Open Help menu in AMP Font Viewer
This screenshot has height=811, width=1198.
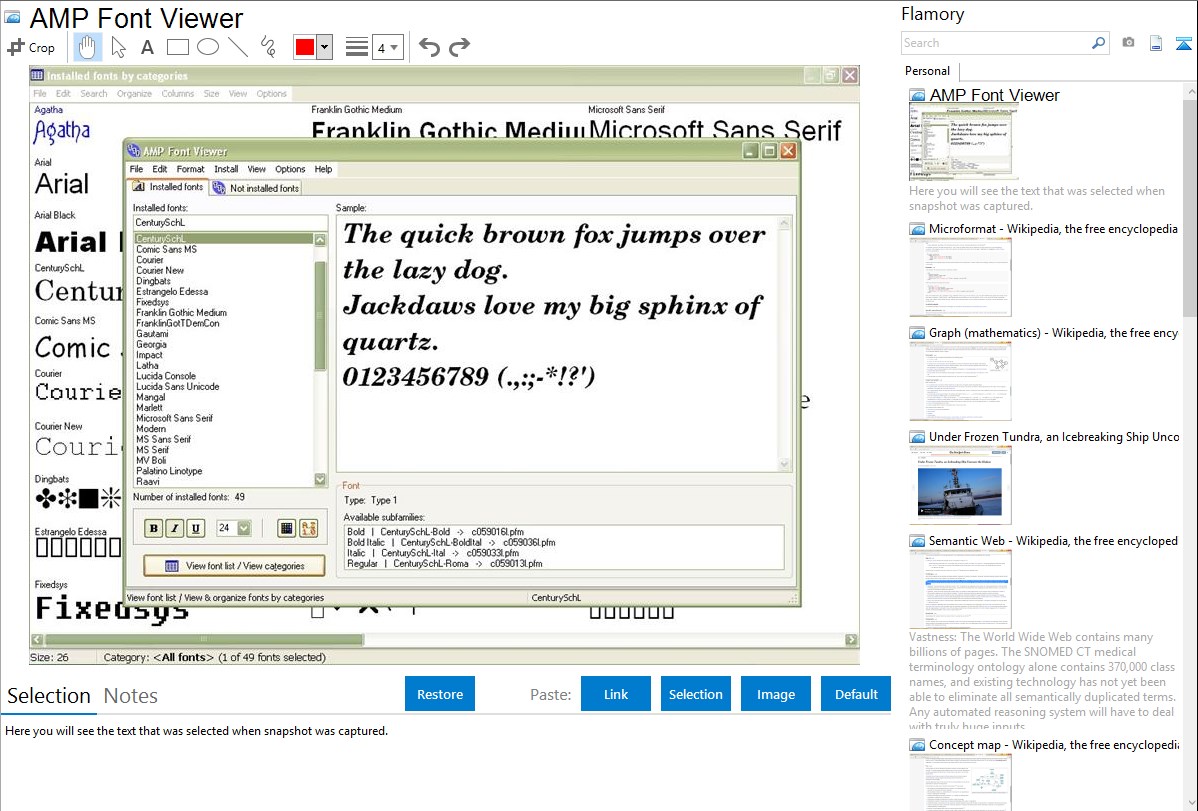323,169
